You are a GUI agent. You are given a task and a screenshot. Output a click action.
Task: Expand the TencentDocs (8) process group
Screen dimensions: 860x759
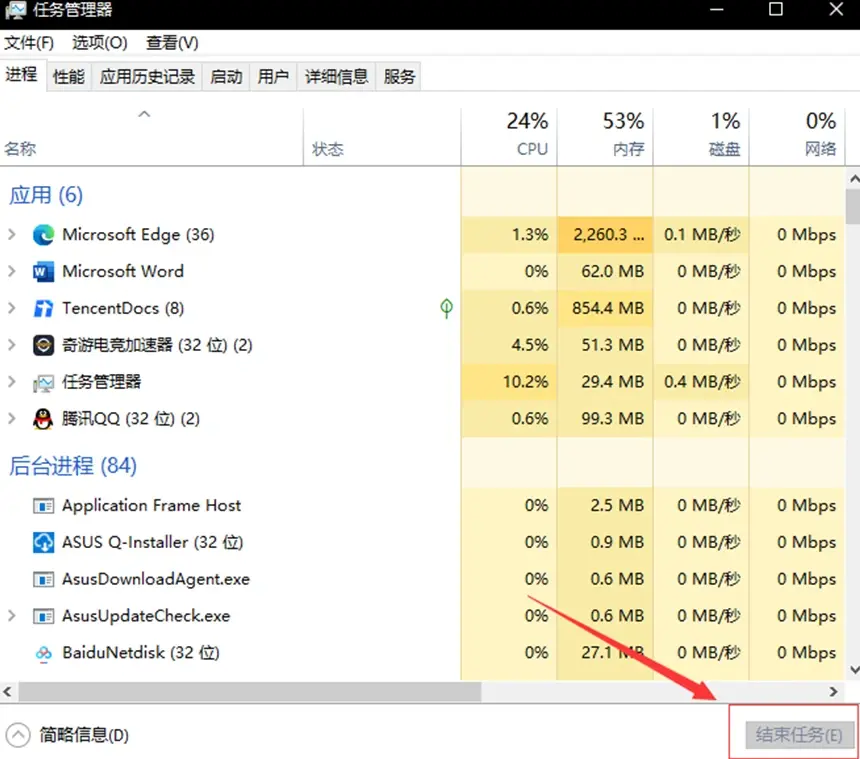[12, 308]
